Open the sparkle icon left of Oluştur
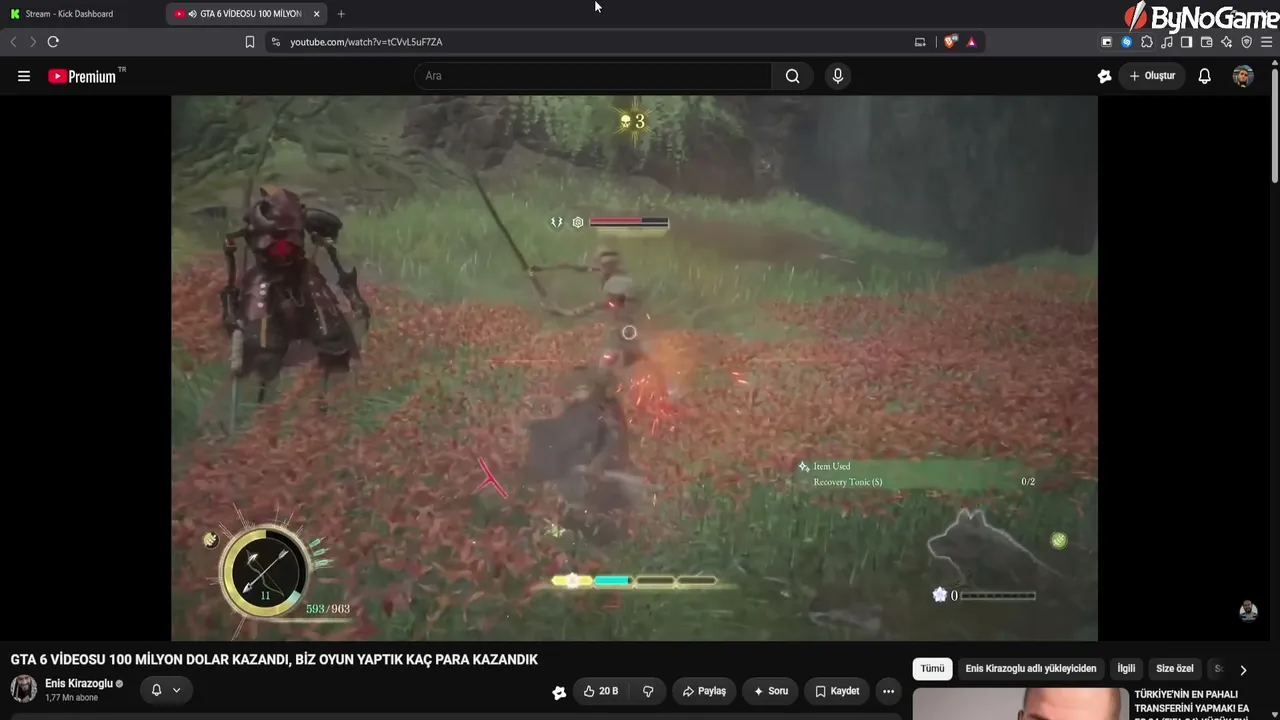This screenshot has width=1280, height=720. point(1104,76)
